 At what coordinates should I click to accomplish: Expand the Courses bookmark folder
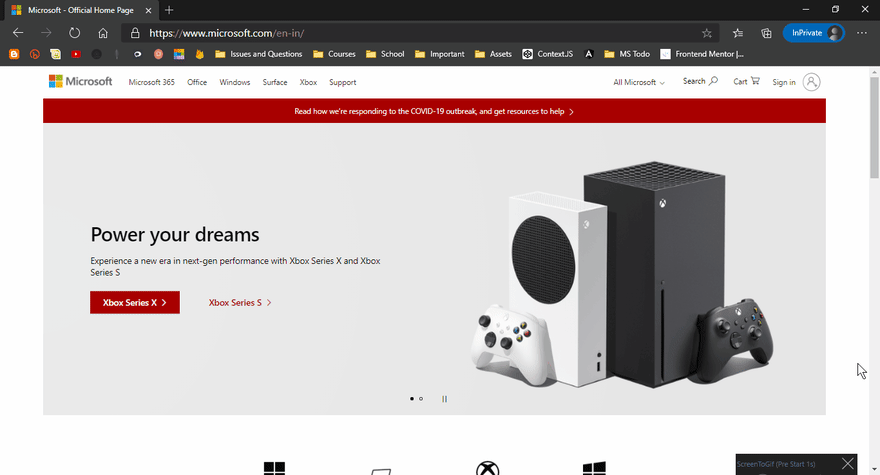point(334,54)
